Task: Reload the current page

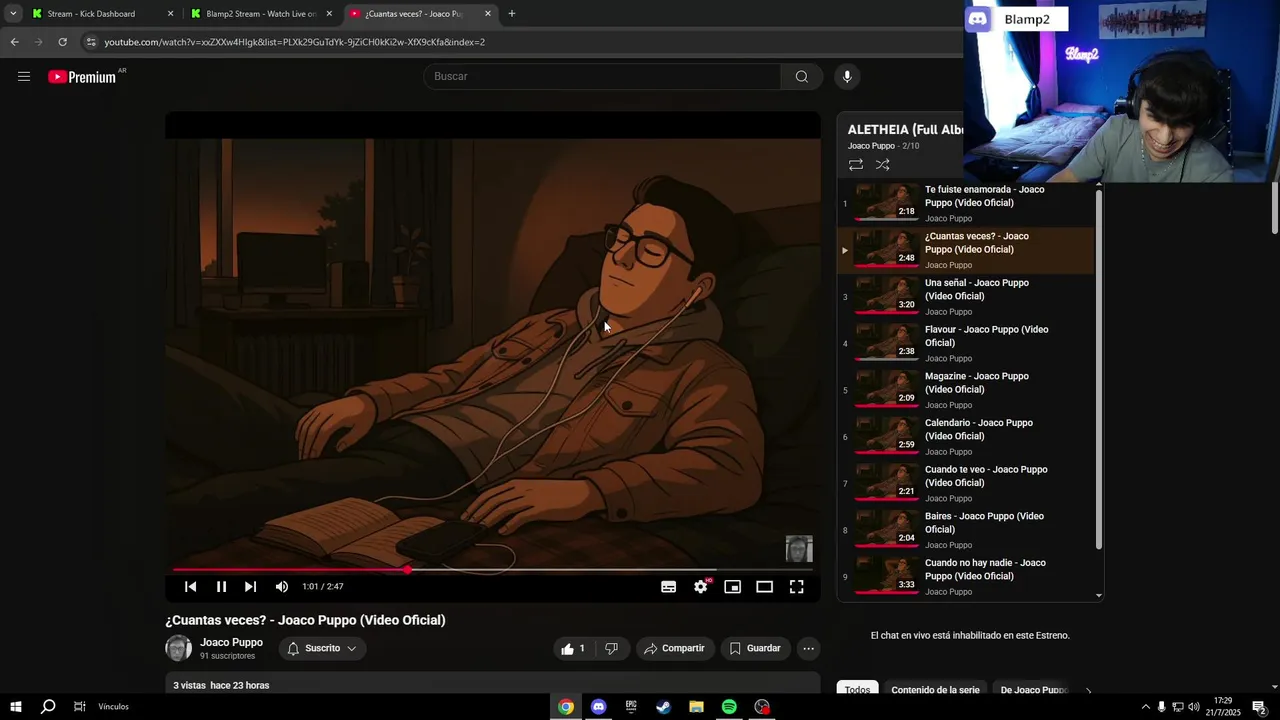Action: (62, 42)
